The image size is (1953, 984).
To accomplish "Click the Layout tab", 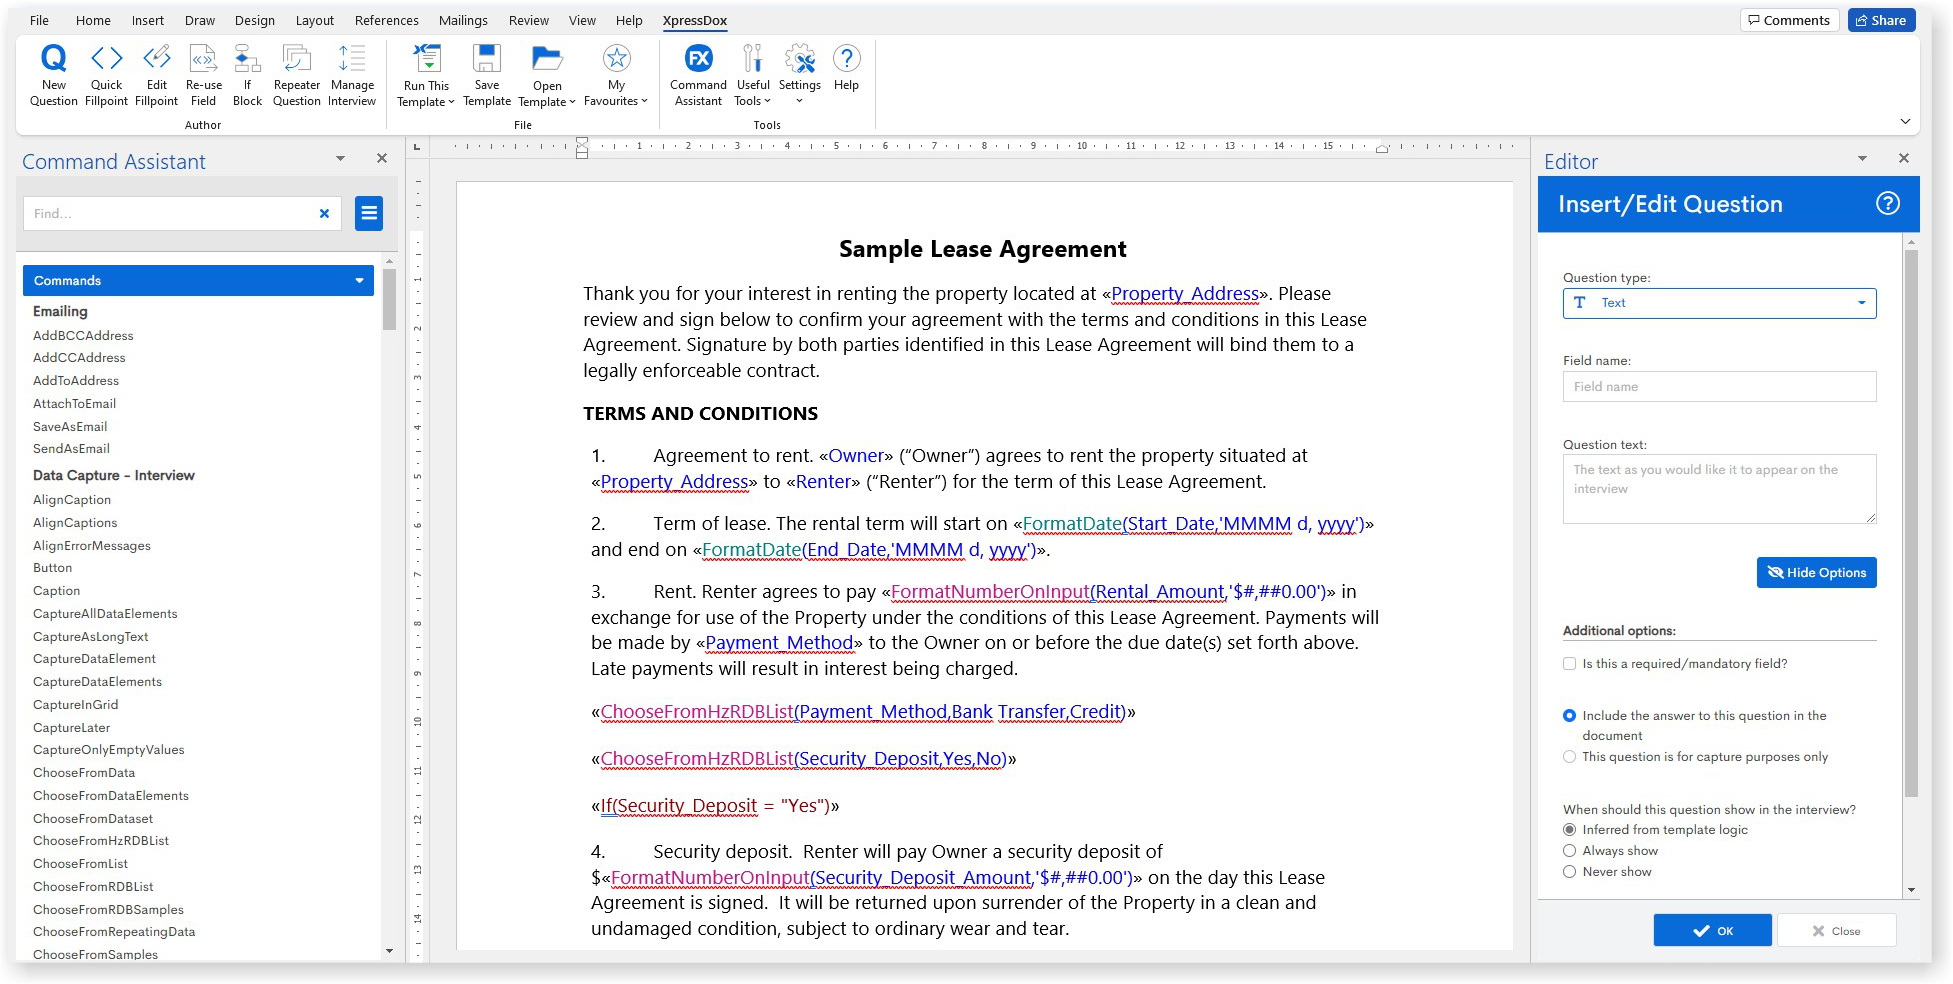I will pos(314,20).
